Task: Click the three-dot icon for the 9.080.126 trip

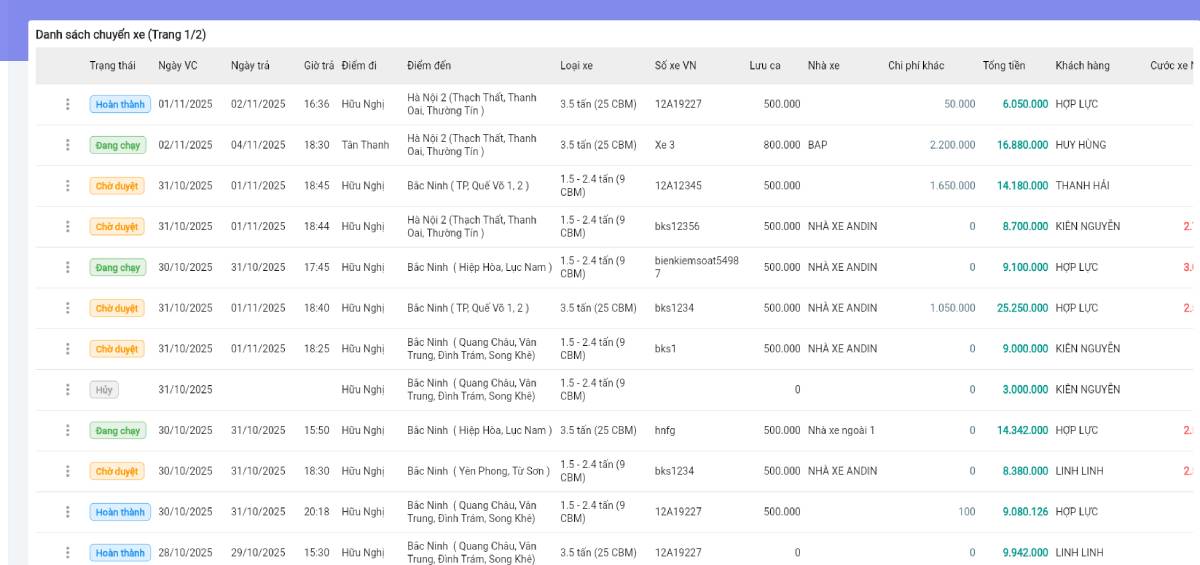Action: 68,512
